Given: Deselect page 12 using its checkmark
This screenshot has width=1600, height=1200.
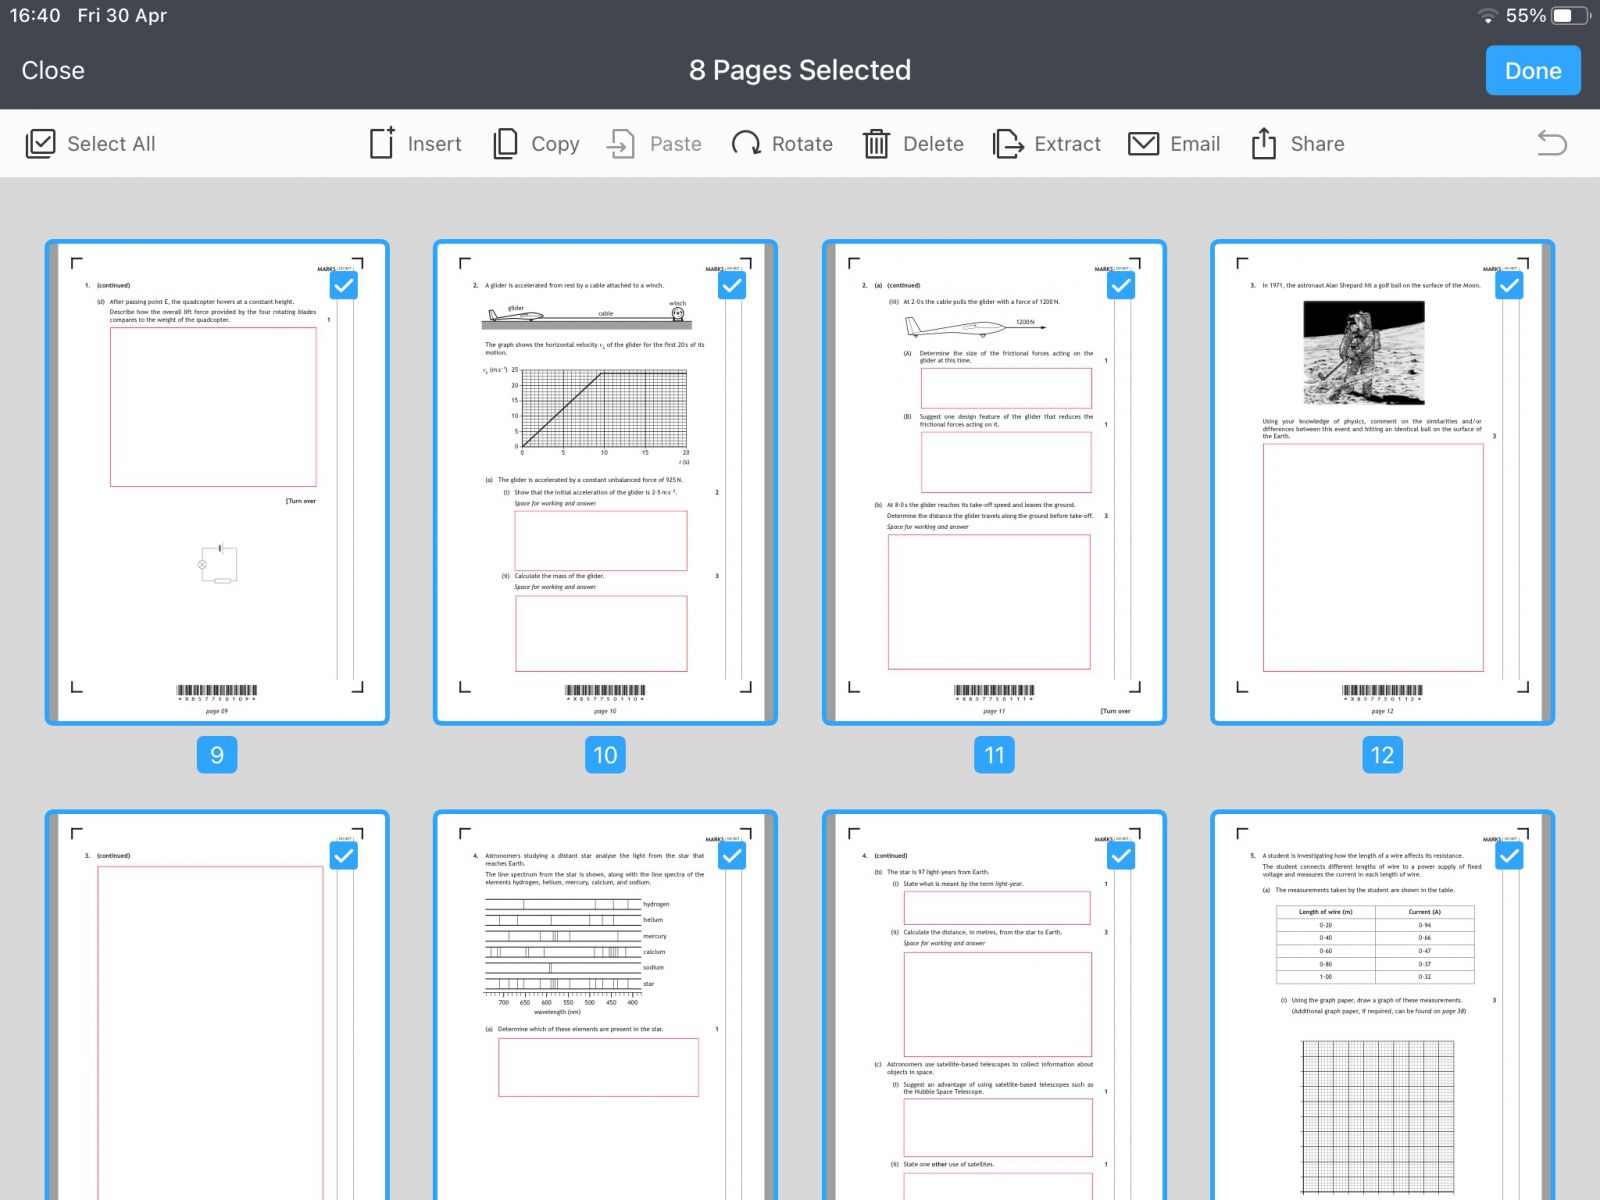Looking at the screenshot, I should [x=1509, y=286].
